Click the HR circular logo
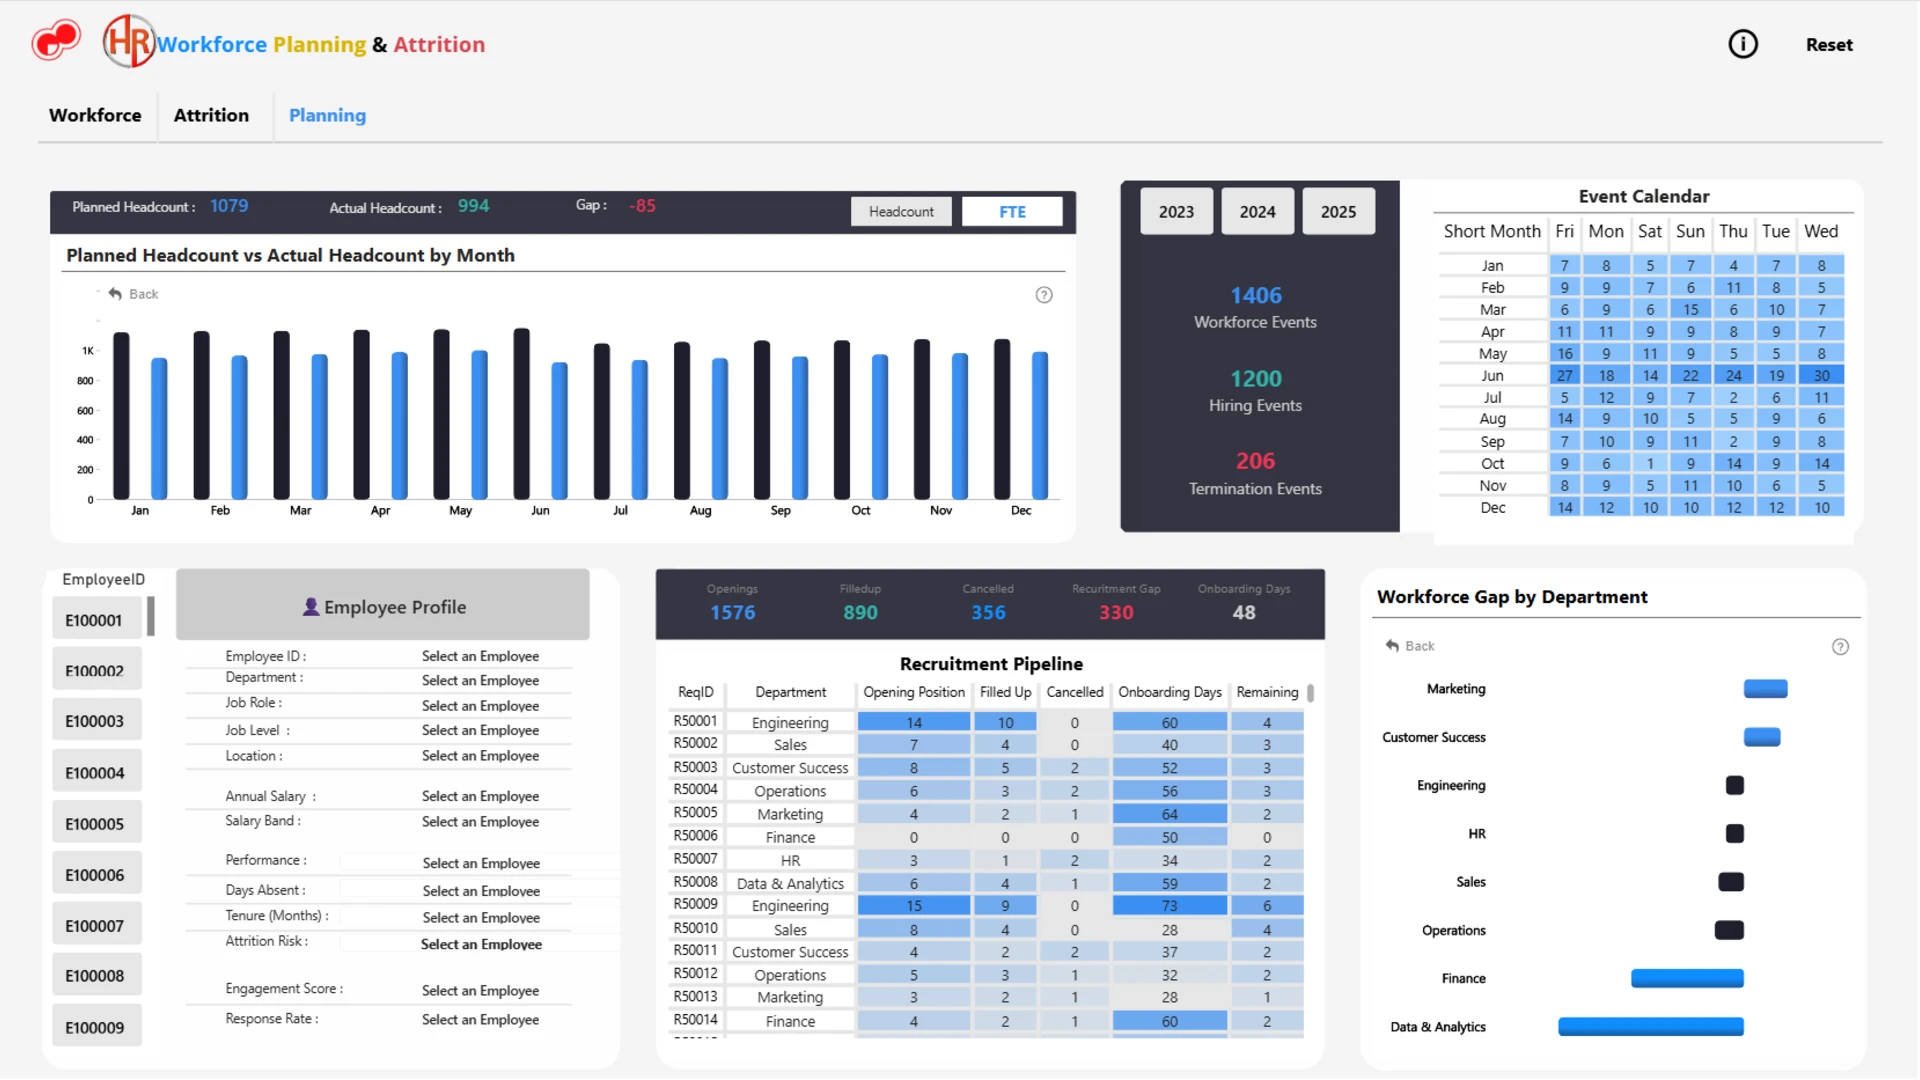 point(129,42)
